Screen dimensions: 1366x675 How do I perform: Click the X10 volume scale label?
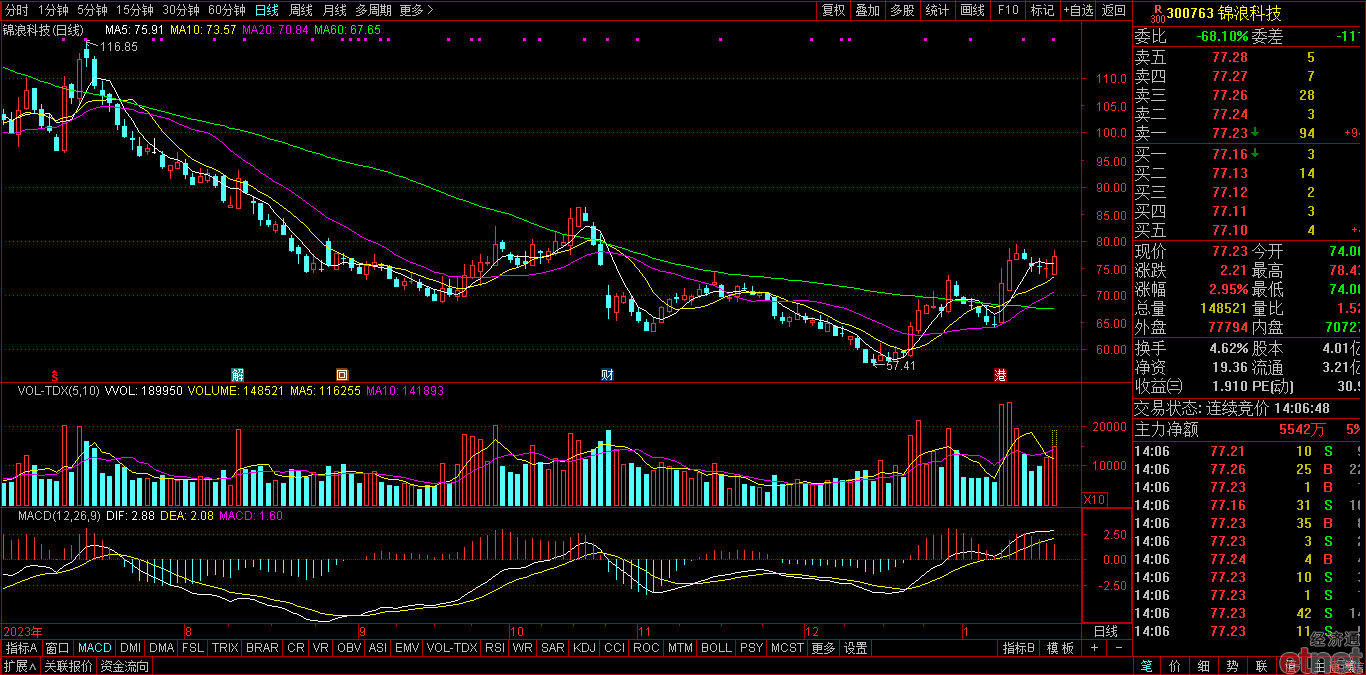click(1095, 499)
